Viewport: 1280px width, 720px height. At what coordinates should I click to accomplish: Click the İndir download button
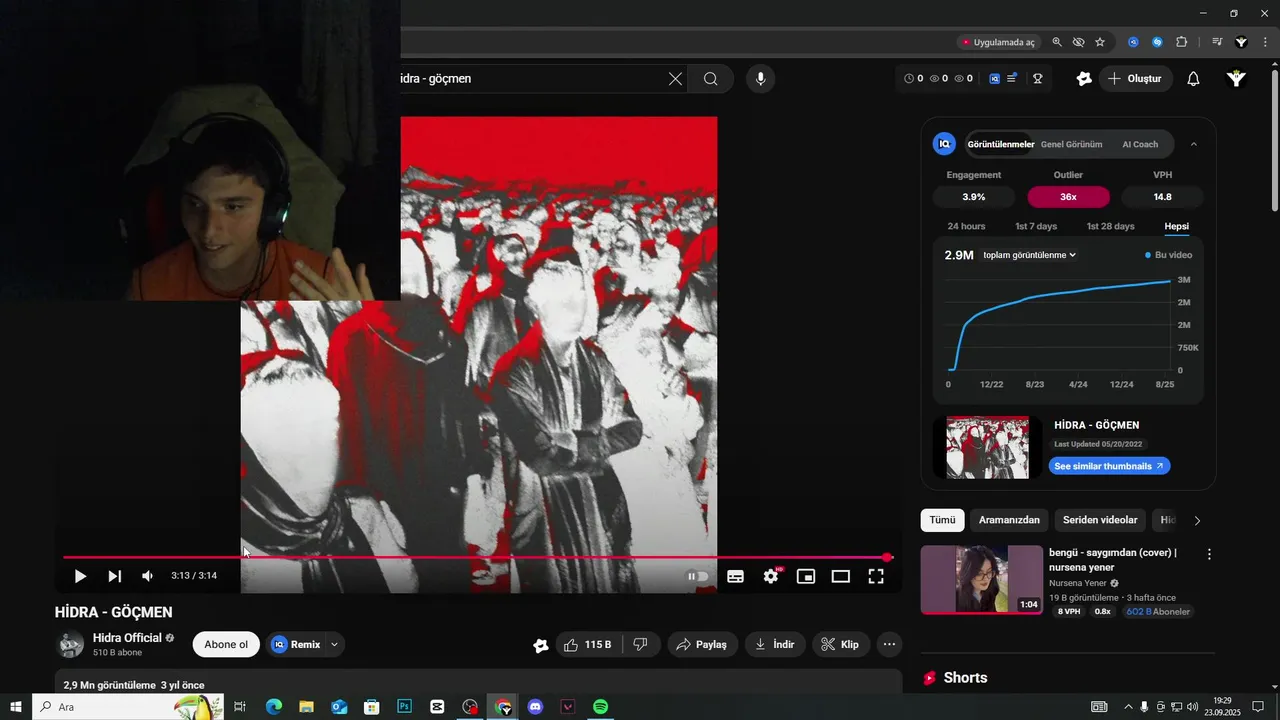coord(775,645)
